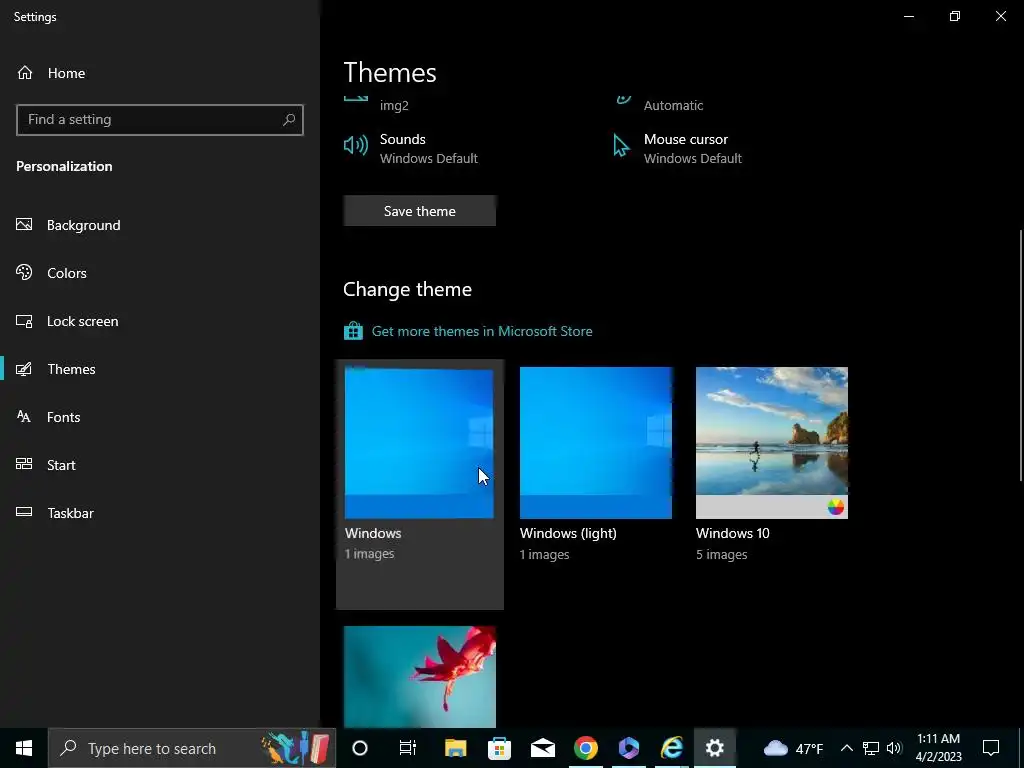1024x768 pixels.
Task: Apply the Windows theme
Action: pos(419,483)
